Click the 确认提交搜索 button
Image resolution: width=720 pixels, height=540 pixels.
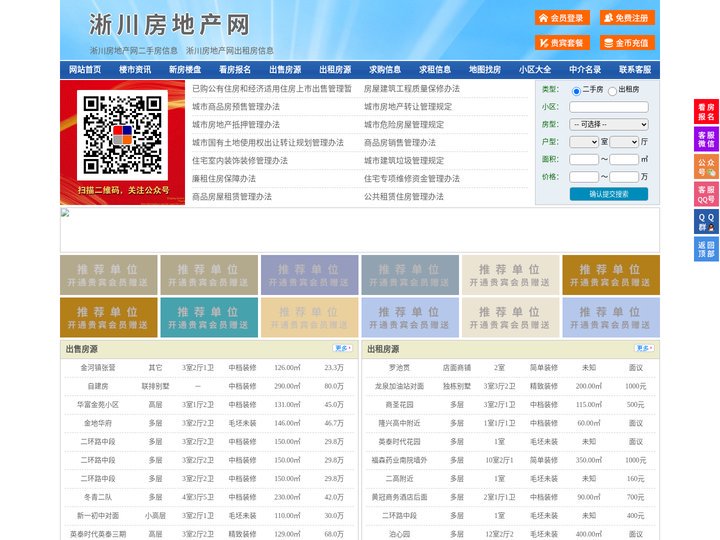coord(609,194)
